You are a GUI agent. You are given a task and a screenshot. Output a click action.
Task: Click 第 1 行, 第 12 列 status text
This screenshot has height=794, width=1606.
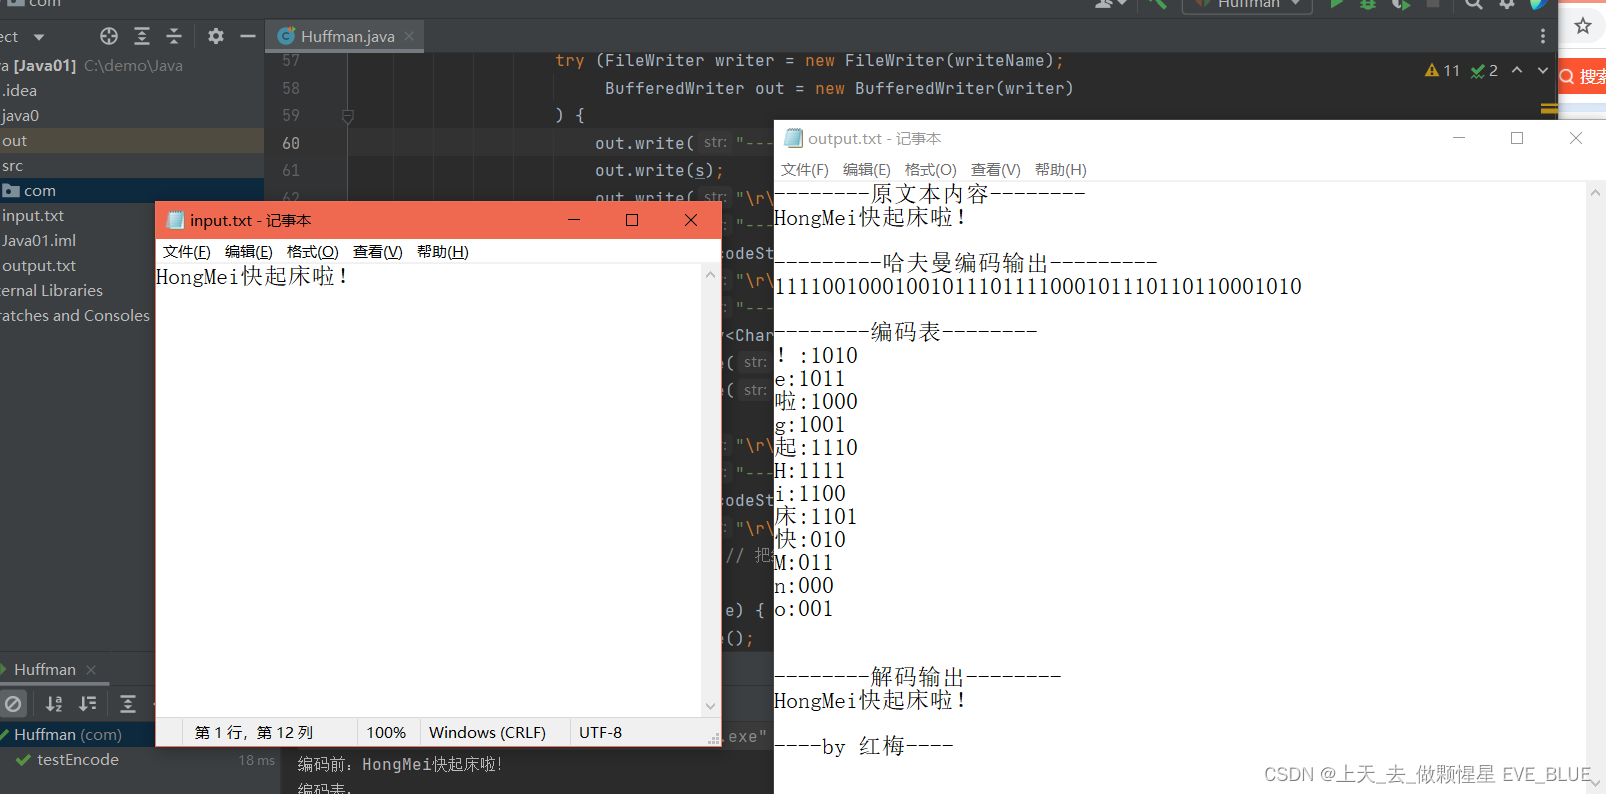pos(254,732)
